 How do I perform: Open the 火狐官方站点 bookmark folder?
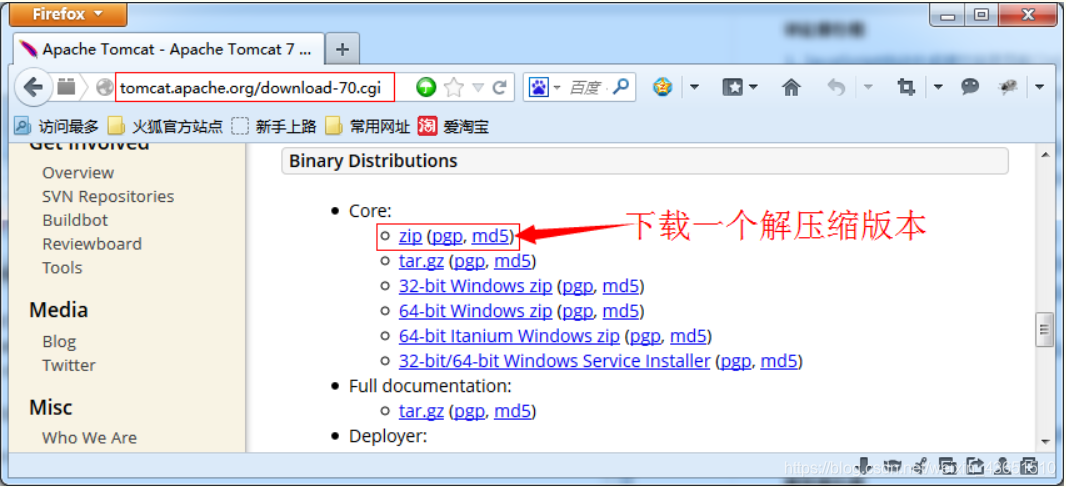pyautogui.click(x=167, y=126)
